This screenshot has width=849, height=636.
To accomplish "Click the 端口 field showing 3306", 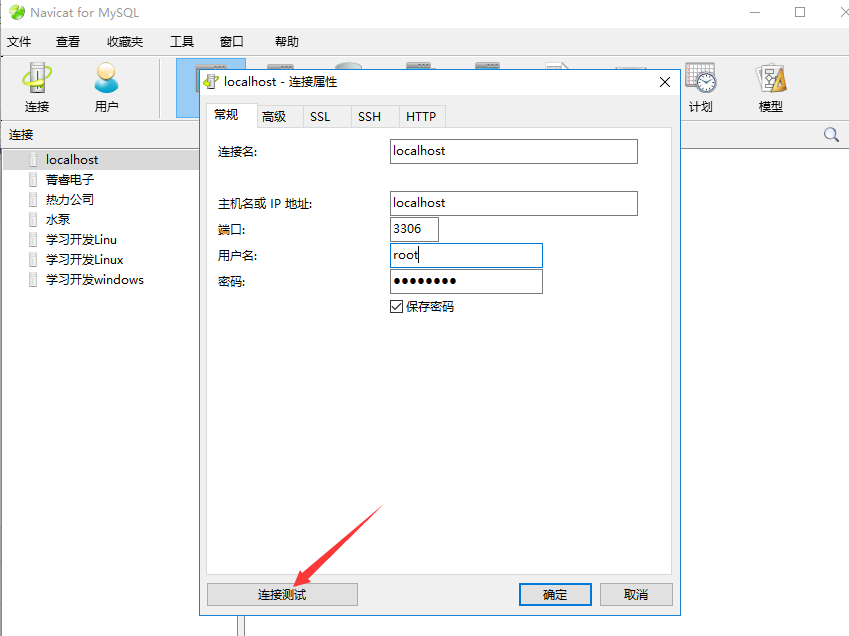I will (414, 230).
